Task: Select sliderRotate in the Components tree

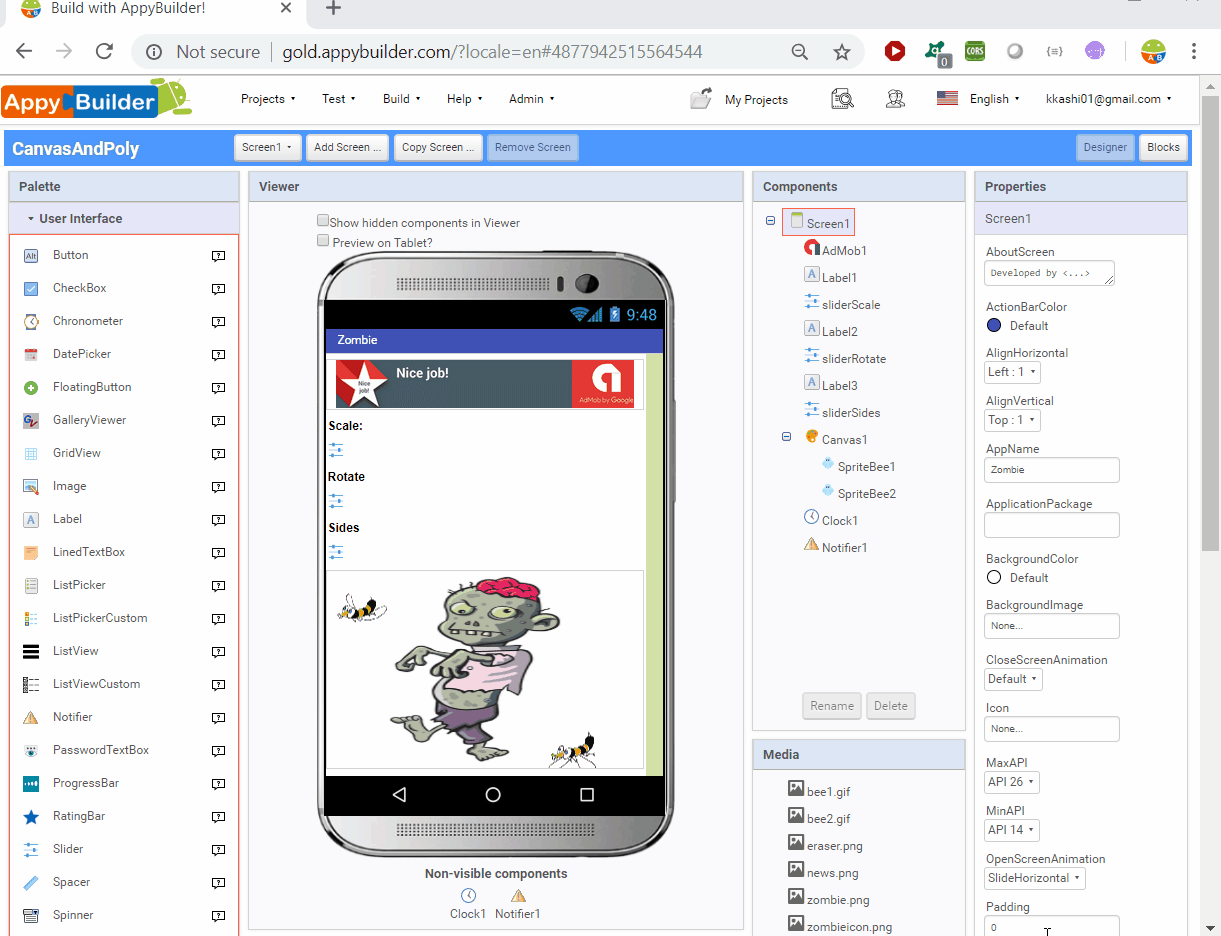Action: point(854,359)
